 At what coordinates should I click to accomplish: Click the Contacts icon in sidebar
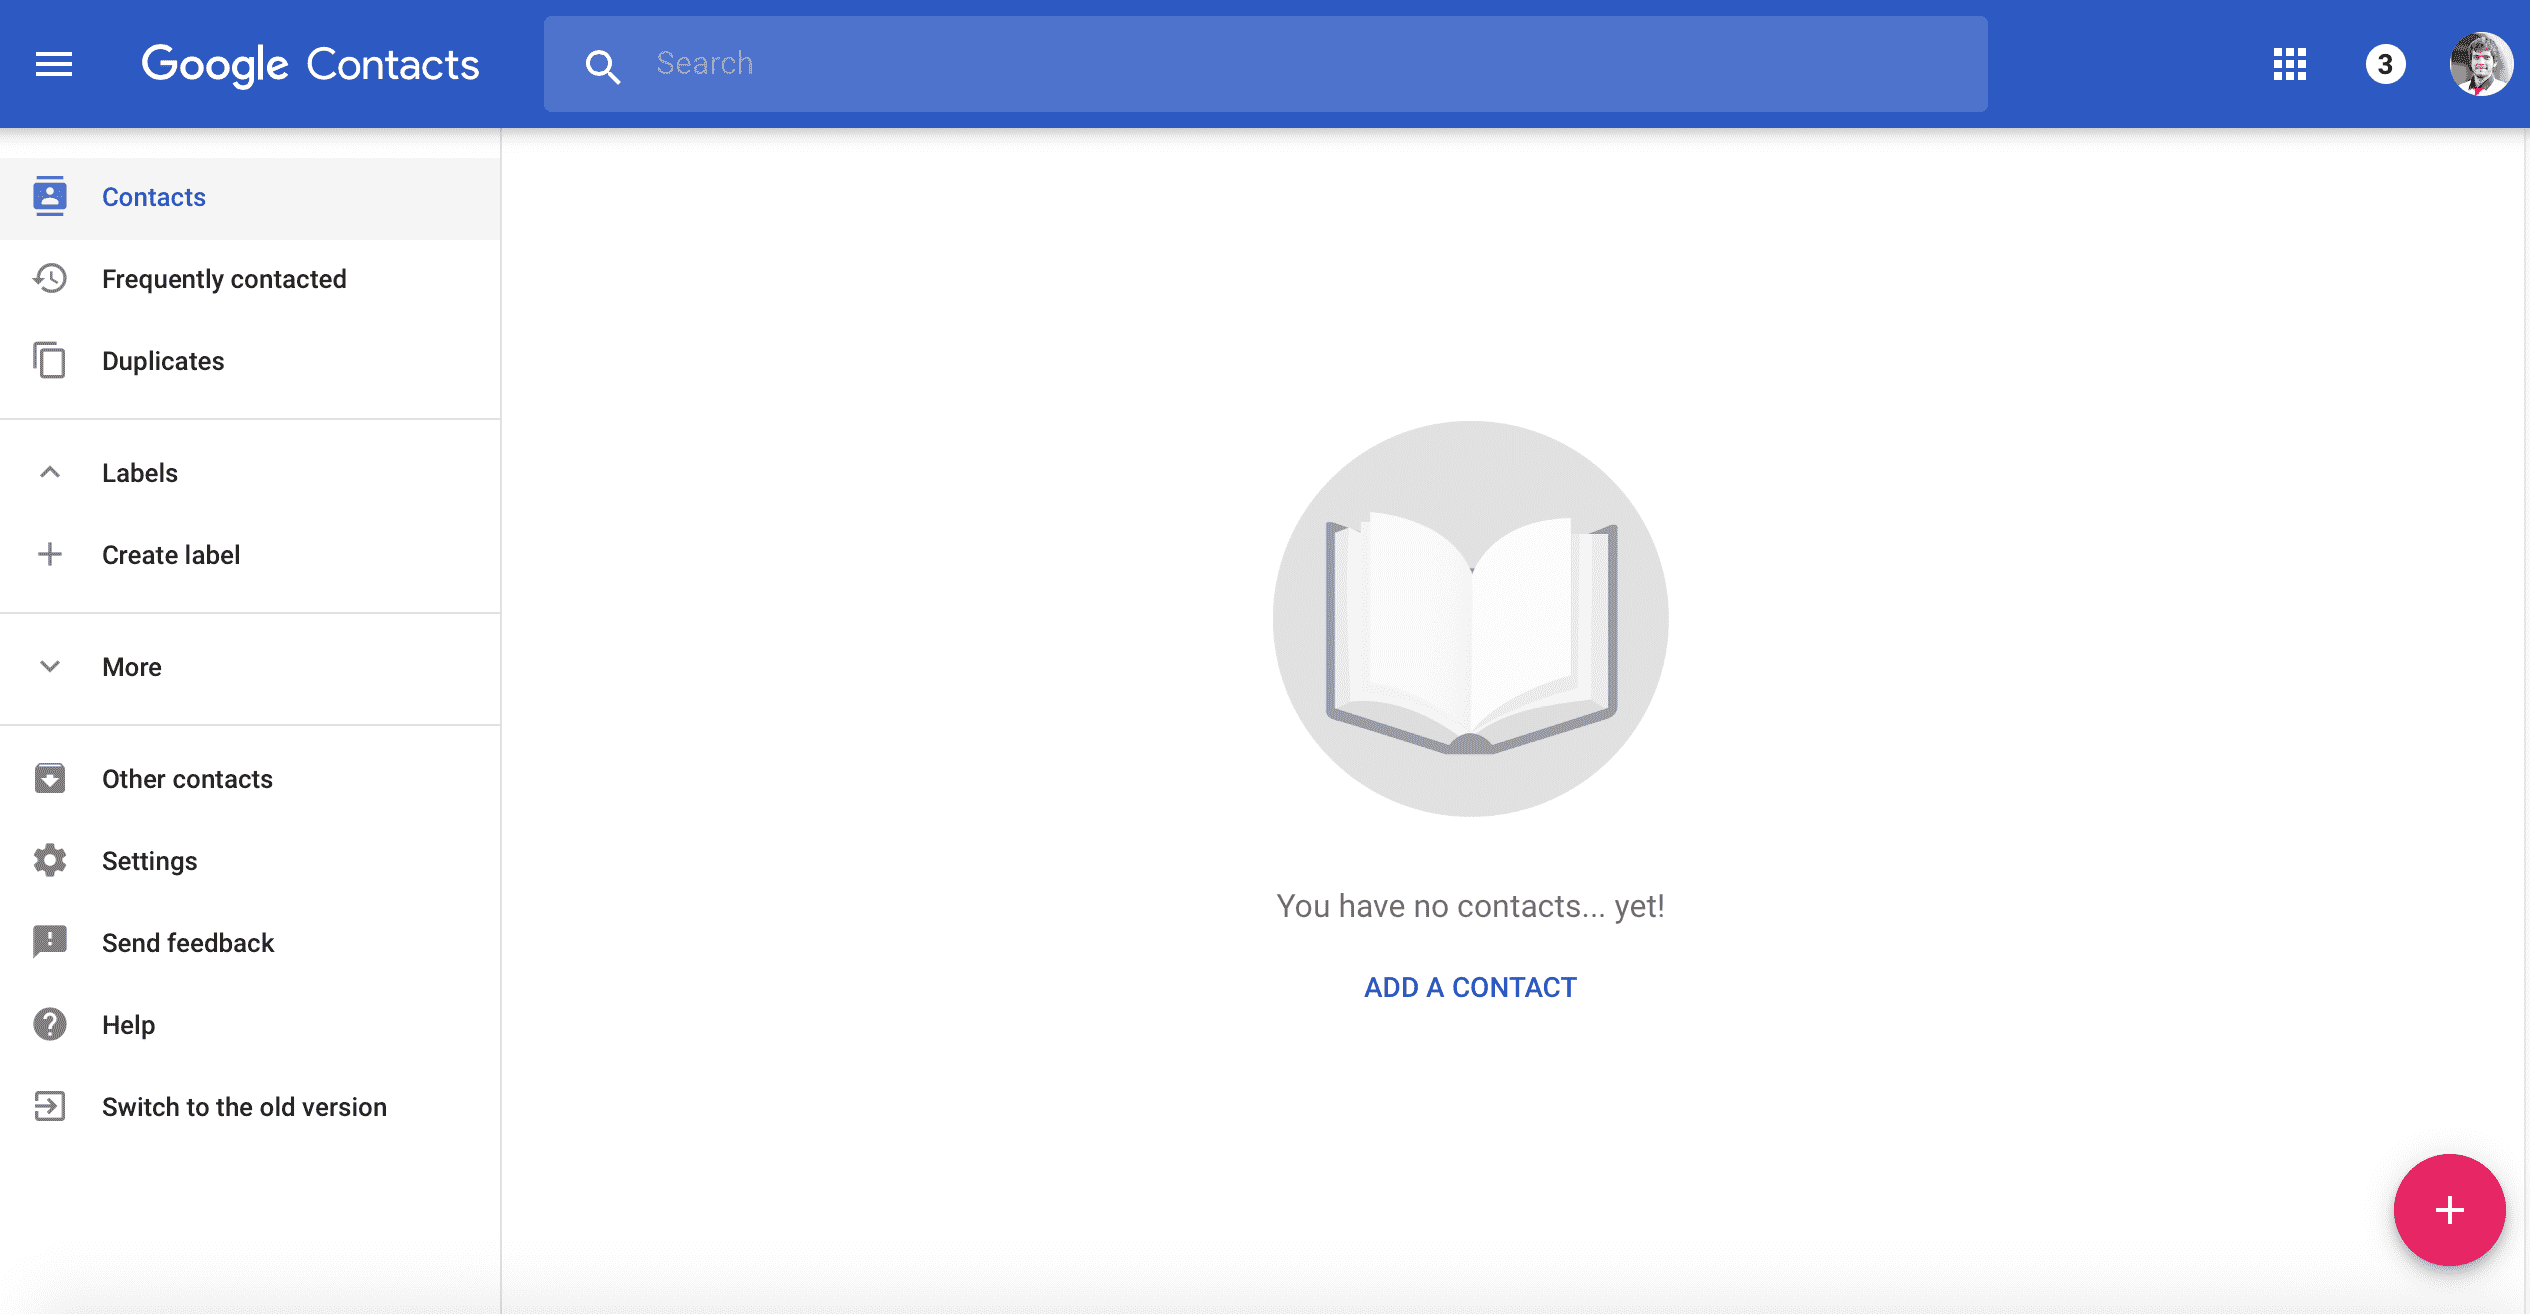pyautogui.click(x=49, y=196)
